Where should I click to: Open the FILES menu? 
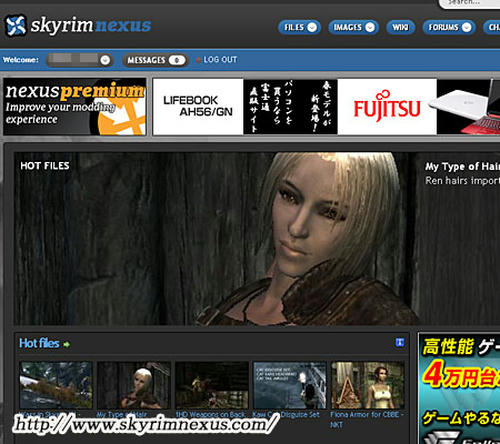click(x=299, y=27)
